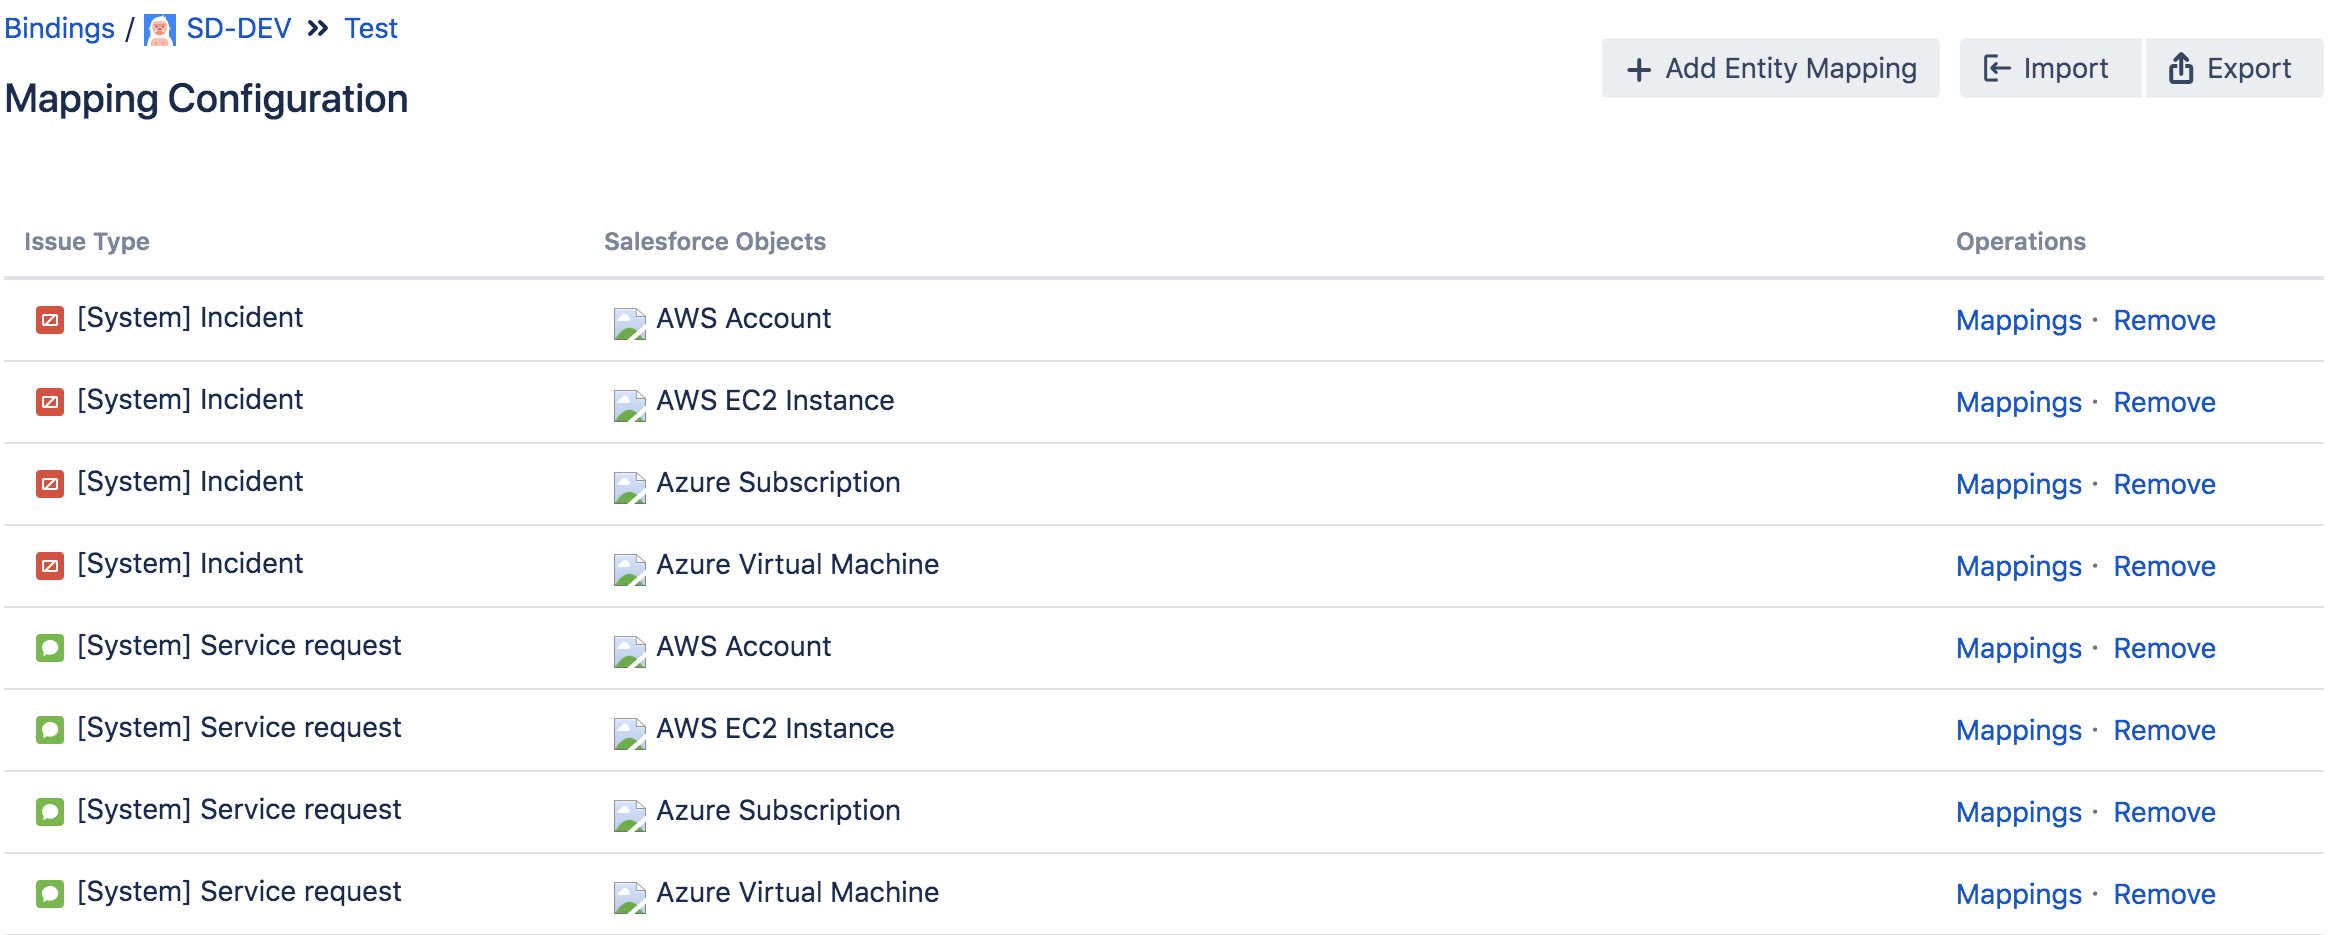
Task: Click Service request icon in AWS EC2 Instance row
Action: coord(50,730)
